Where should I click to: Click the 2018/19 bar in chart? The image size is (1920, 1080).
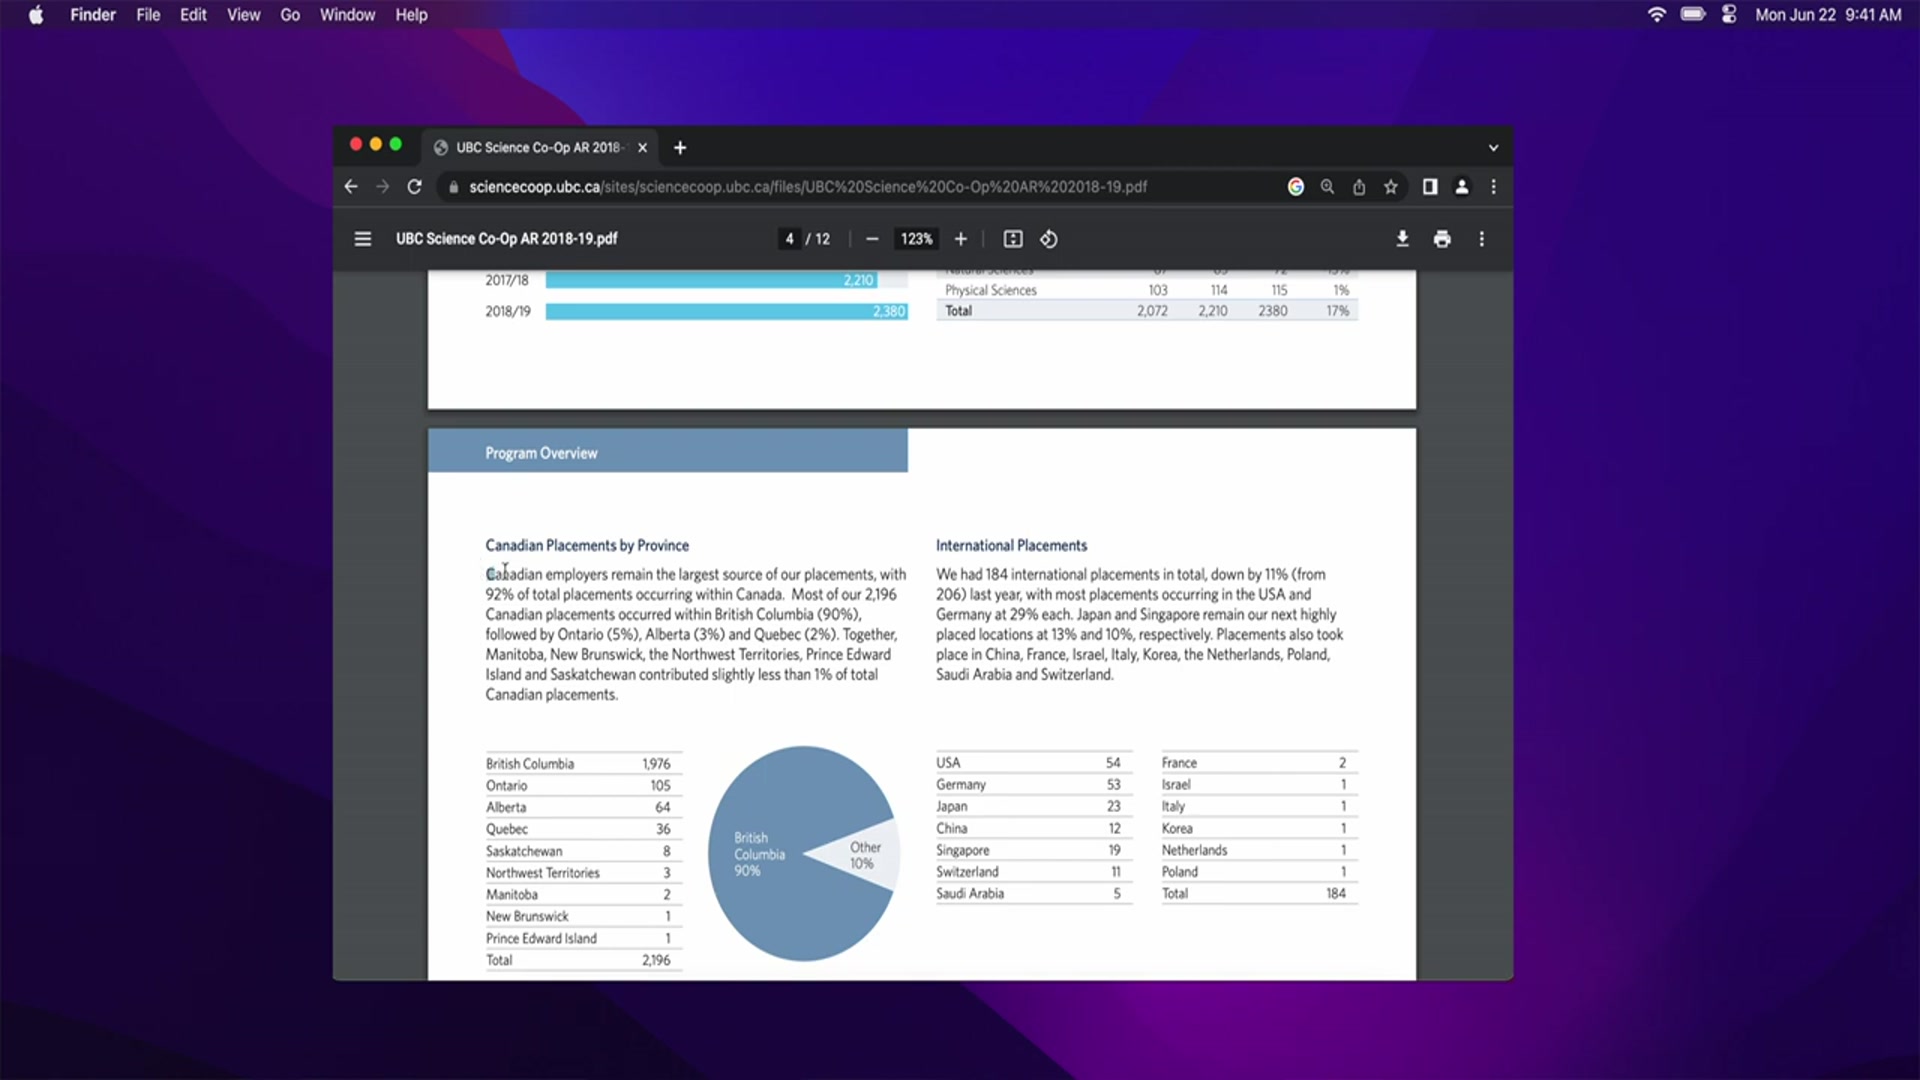[726, 311]
